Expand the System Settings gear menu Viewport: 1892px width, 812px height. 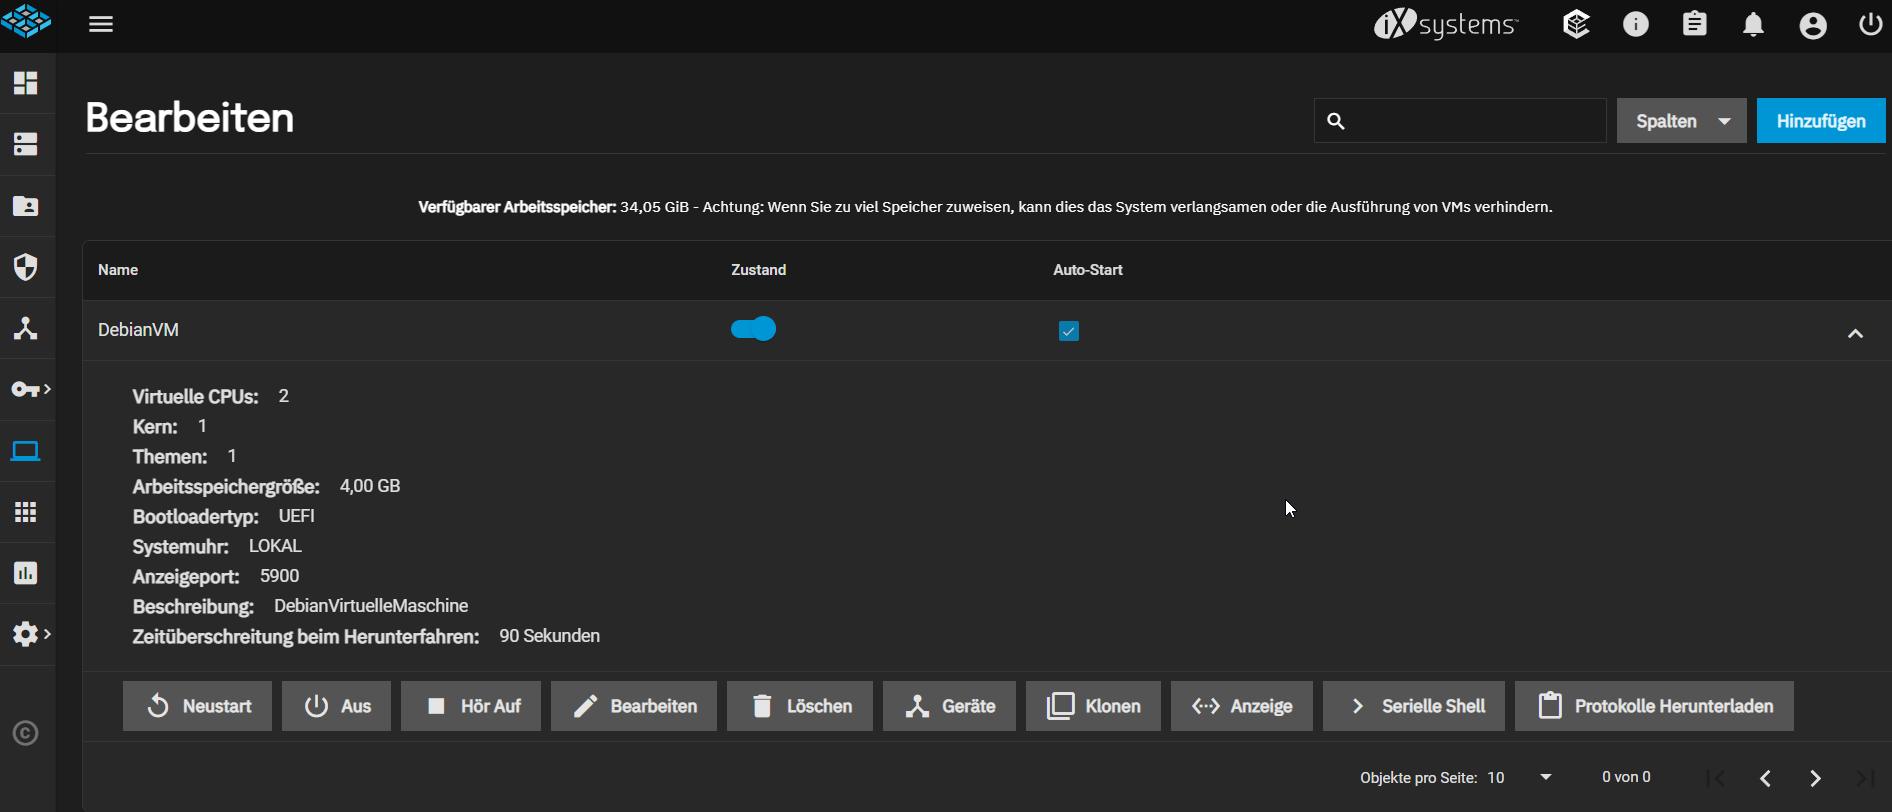click(28, 634)
